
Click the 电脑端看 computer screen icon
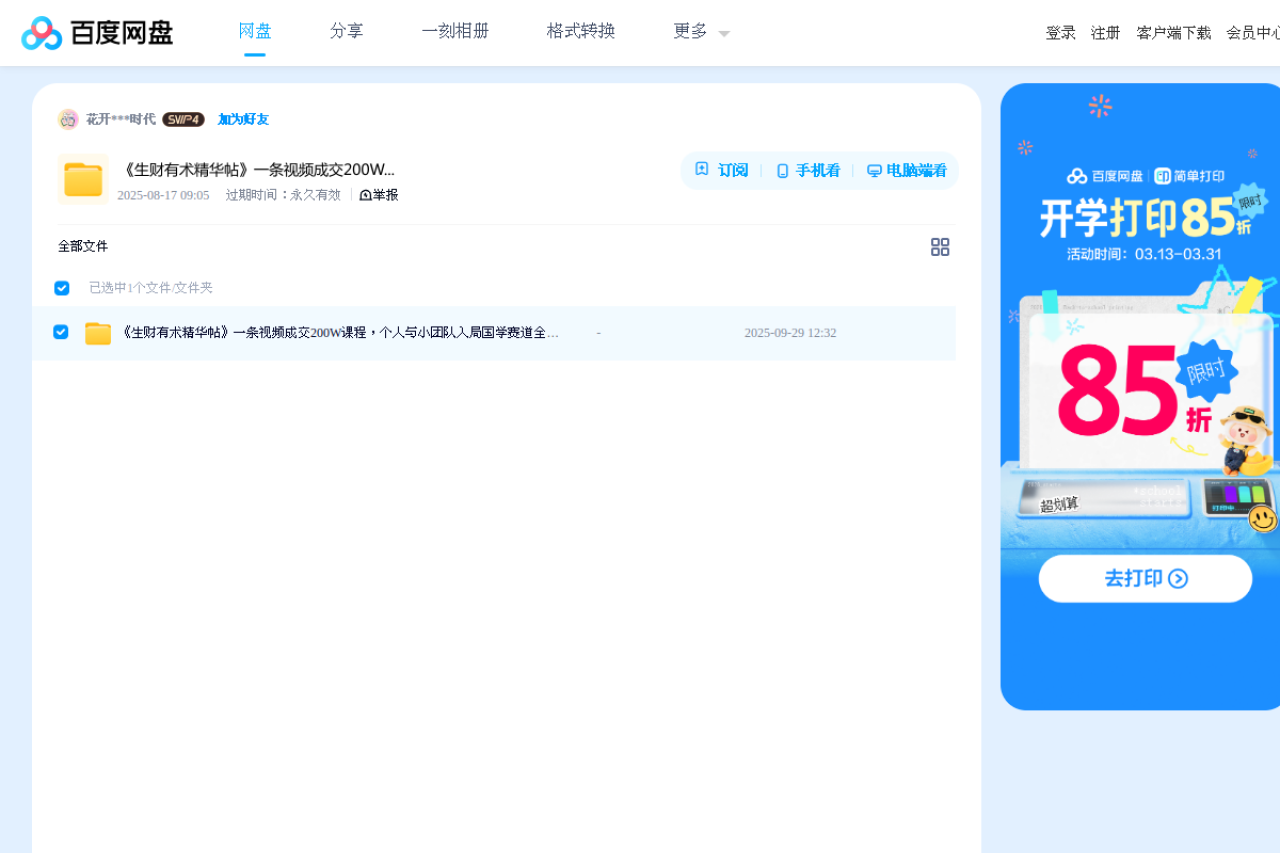[x=873, y=170]
